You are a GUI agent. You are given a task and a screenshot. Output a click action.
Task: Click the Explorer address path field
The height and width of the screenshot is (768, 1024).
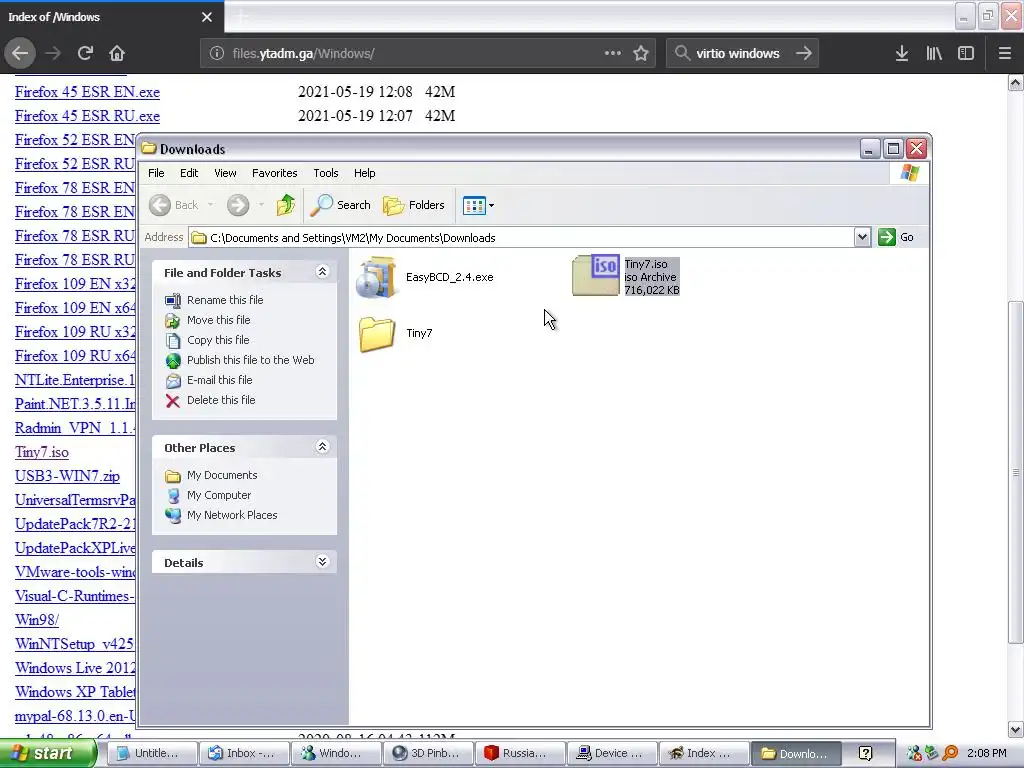(530, 238)
